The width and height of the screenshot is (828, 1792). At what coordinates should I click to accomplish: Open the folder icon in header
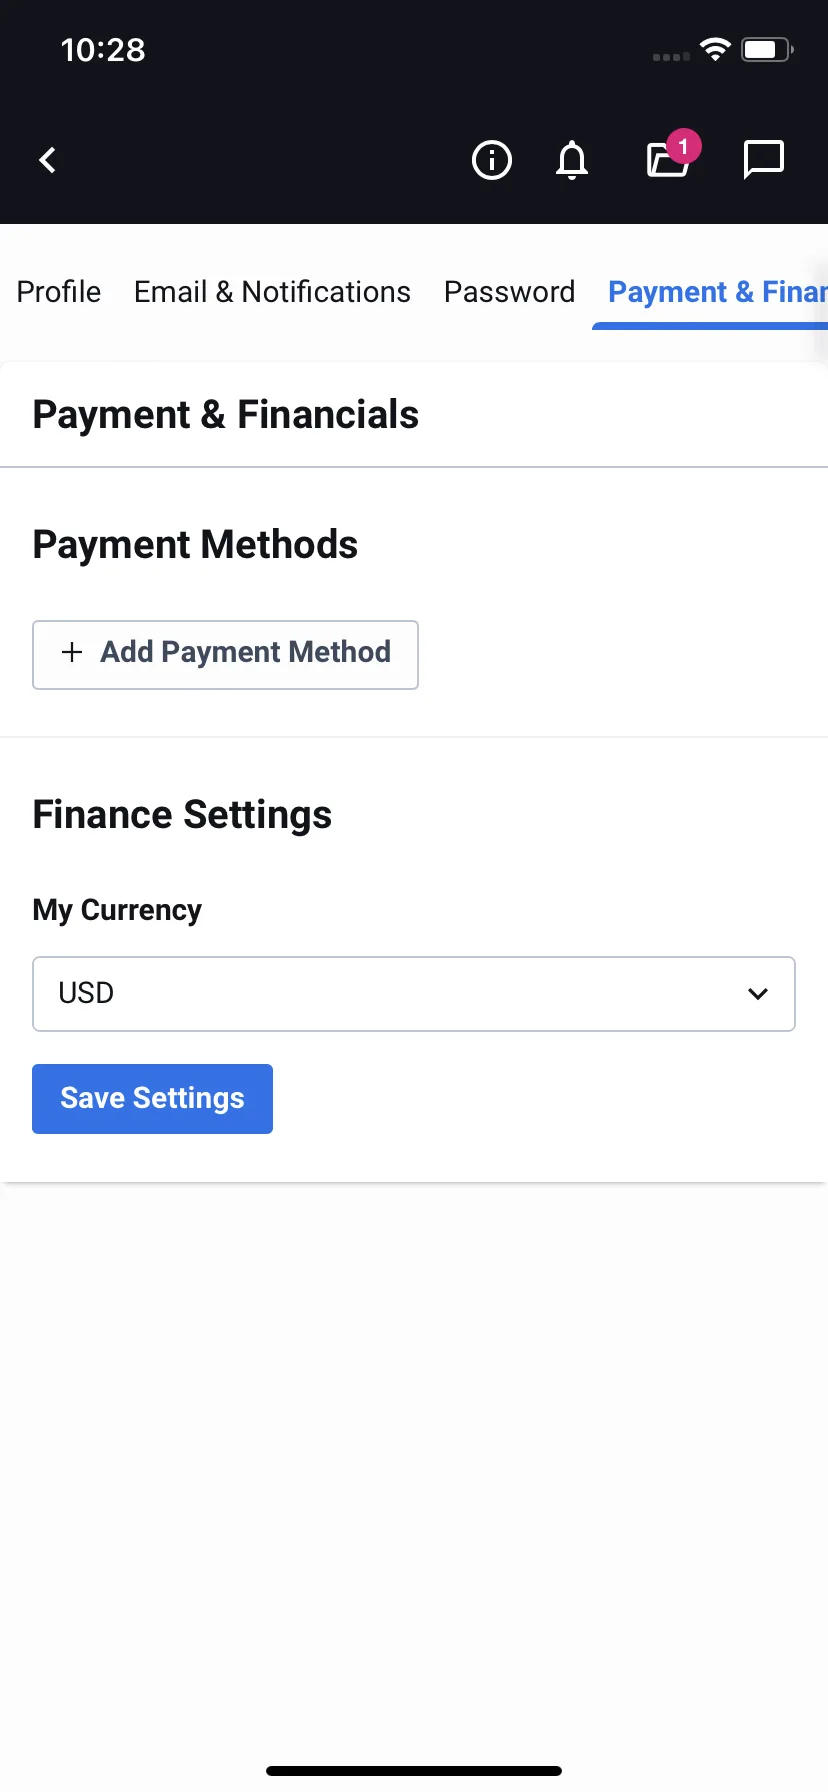coord(667,160)
